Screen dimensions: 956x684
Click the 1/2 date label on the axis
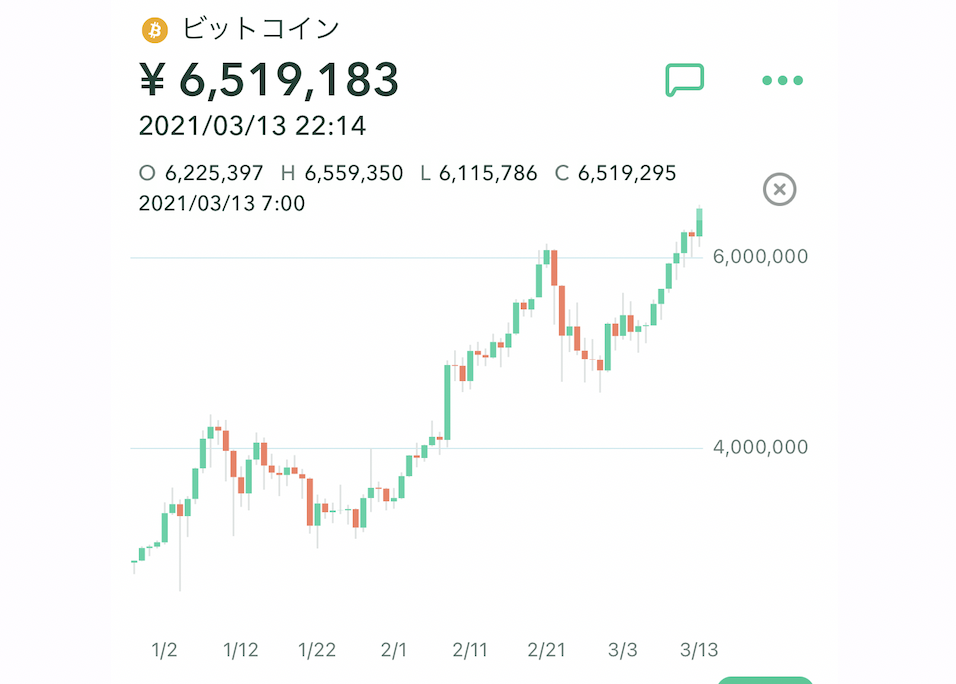coord(164,650)
